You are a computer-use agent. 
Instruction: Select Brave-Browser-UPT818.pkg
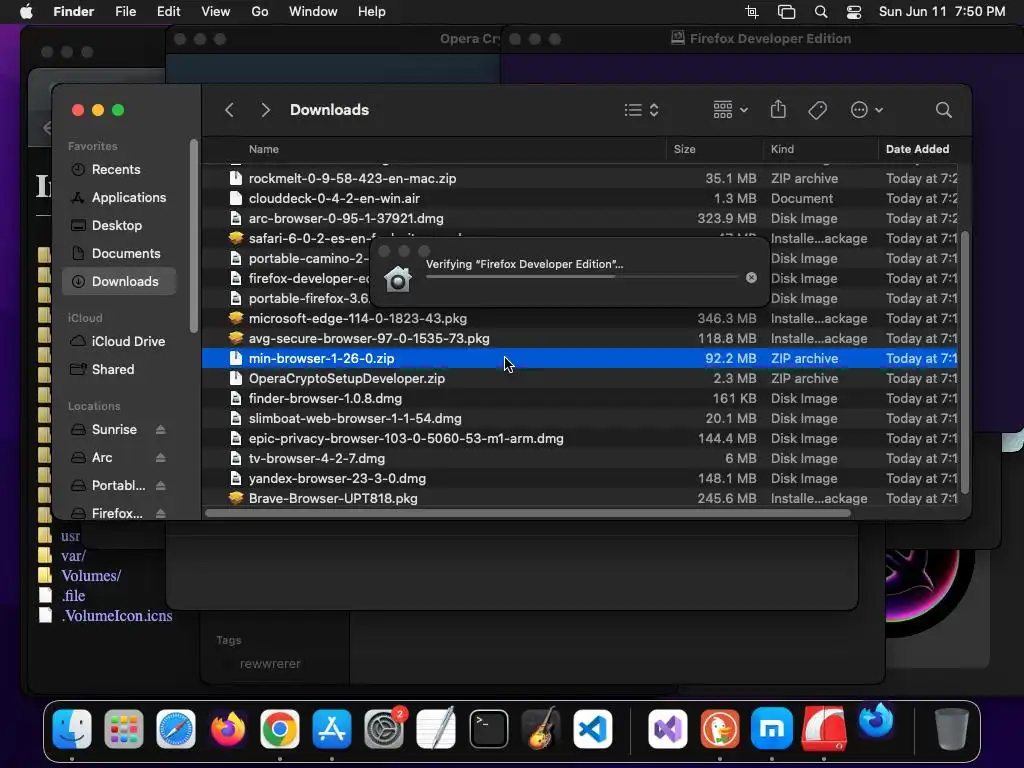point(580,498)
